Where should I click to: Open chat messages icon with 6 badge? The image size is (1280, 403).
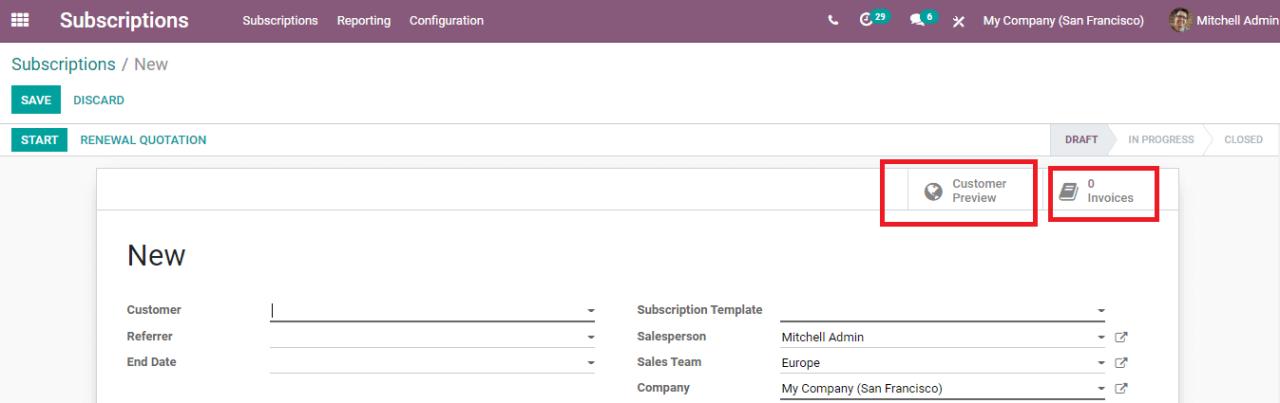[x=919, y=20]
